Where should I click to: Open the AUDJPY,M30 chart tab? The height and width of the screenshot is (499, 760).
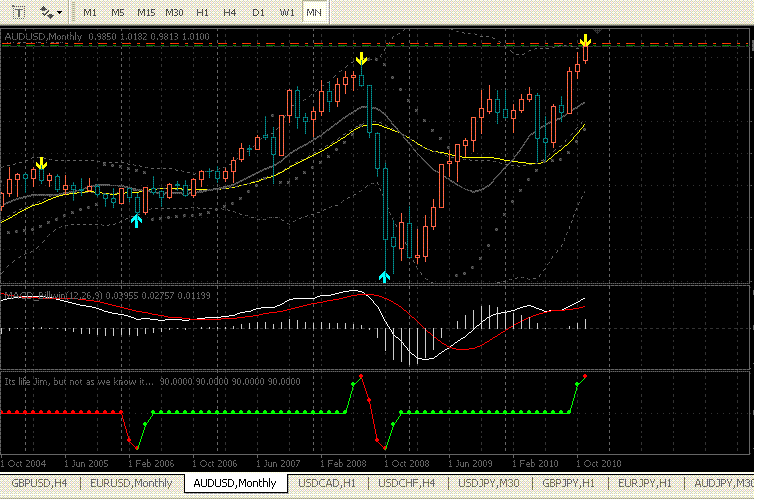[724, 483]
